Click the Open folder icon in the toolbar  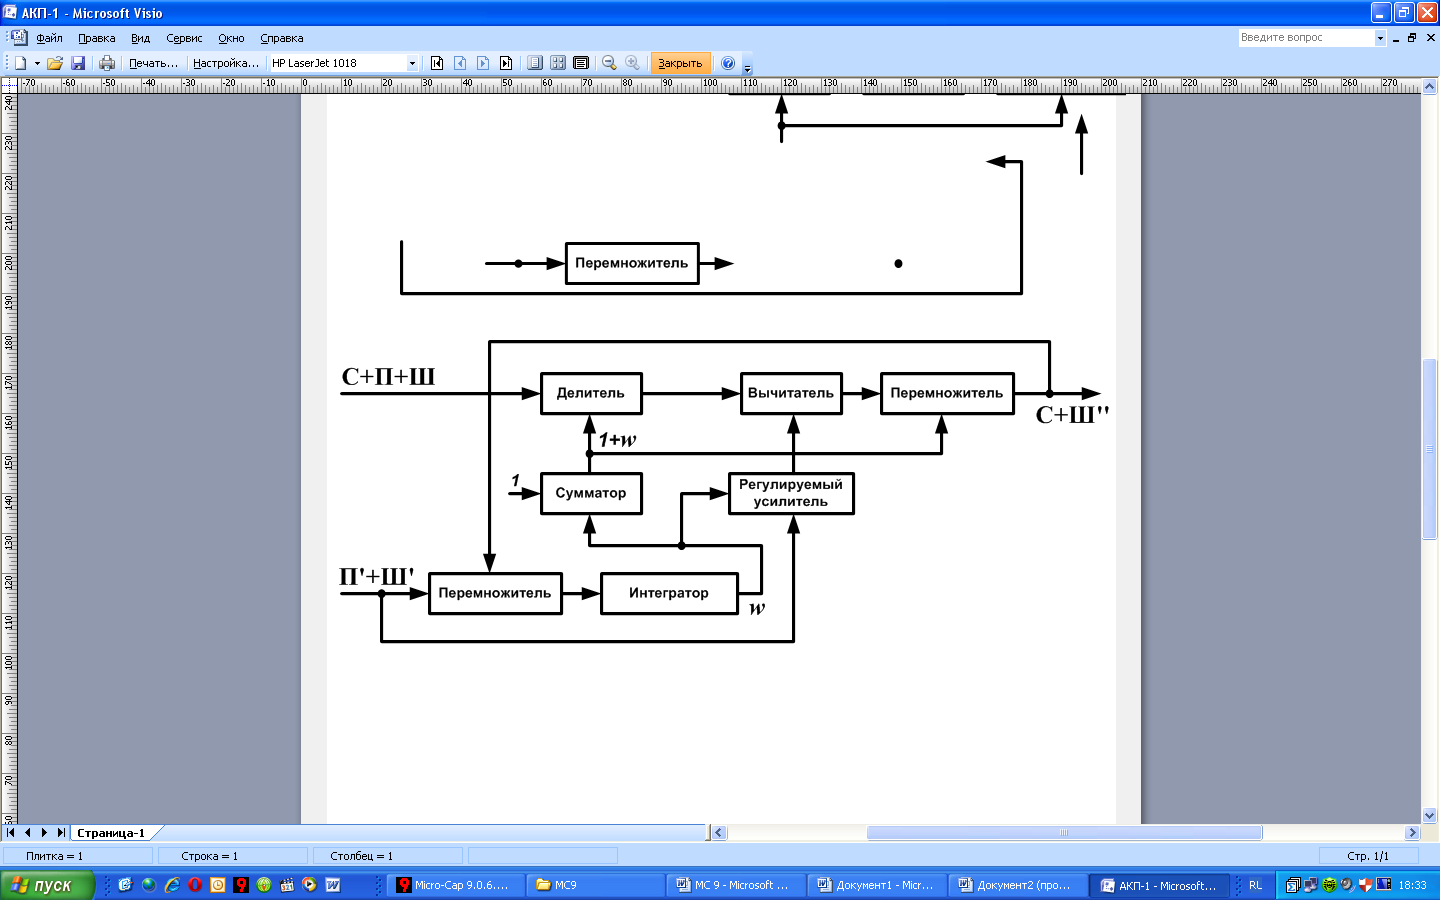(55, 63)
